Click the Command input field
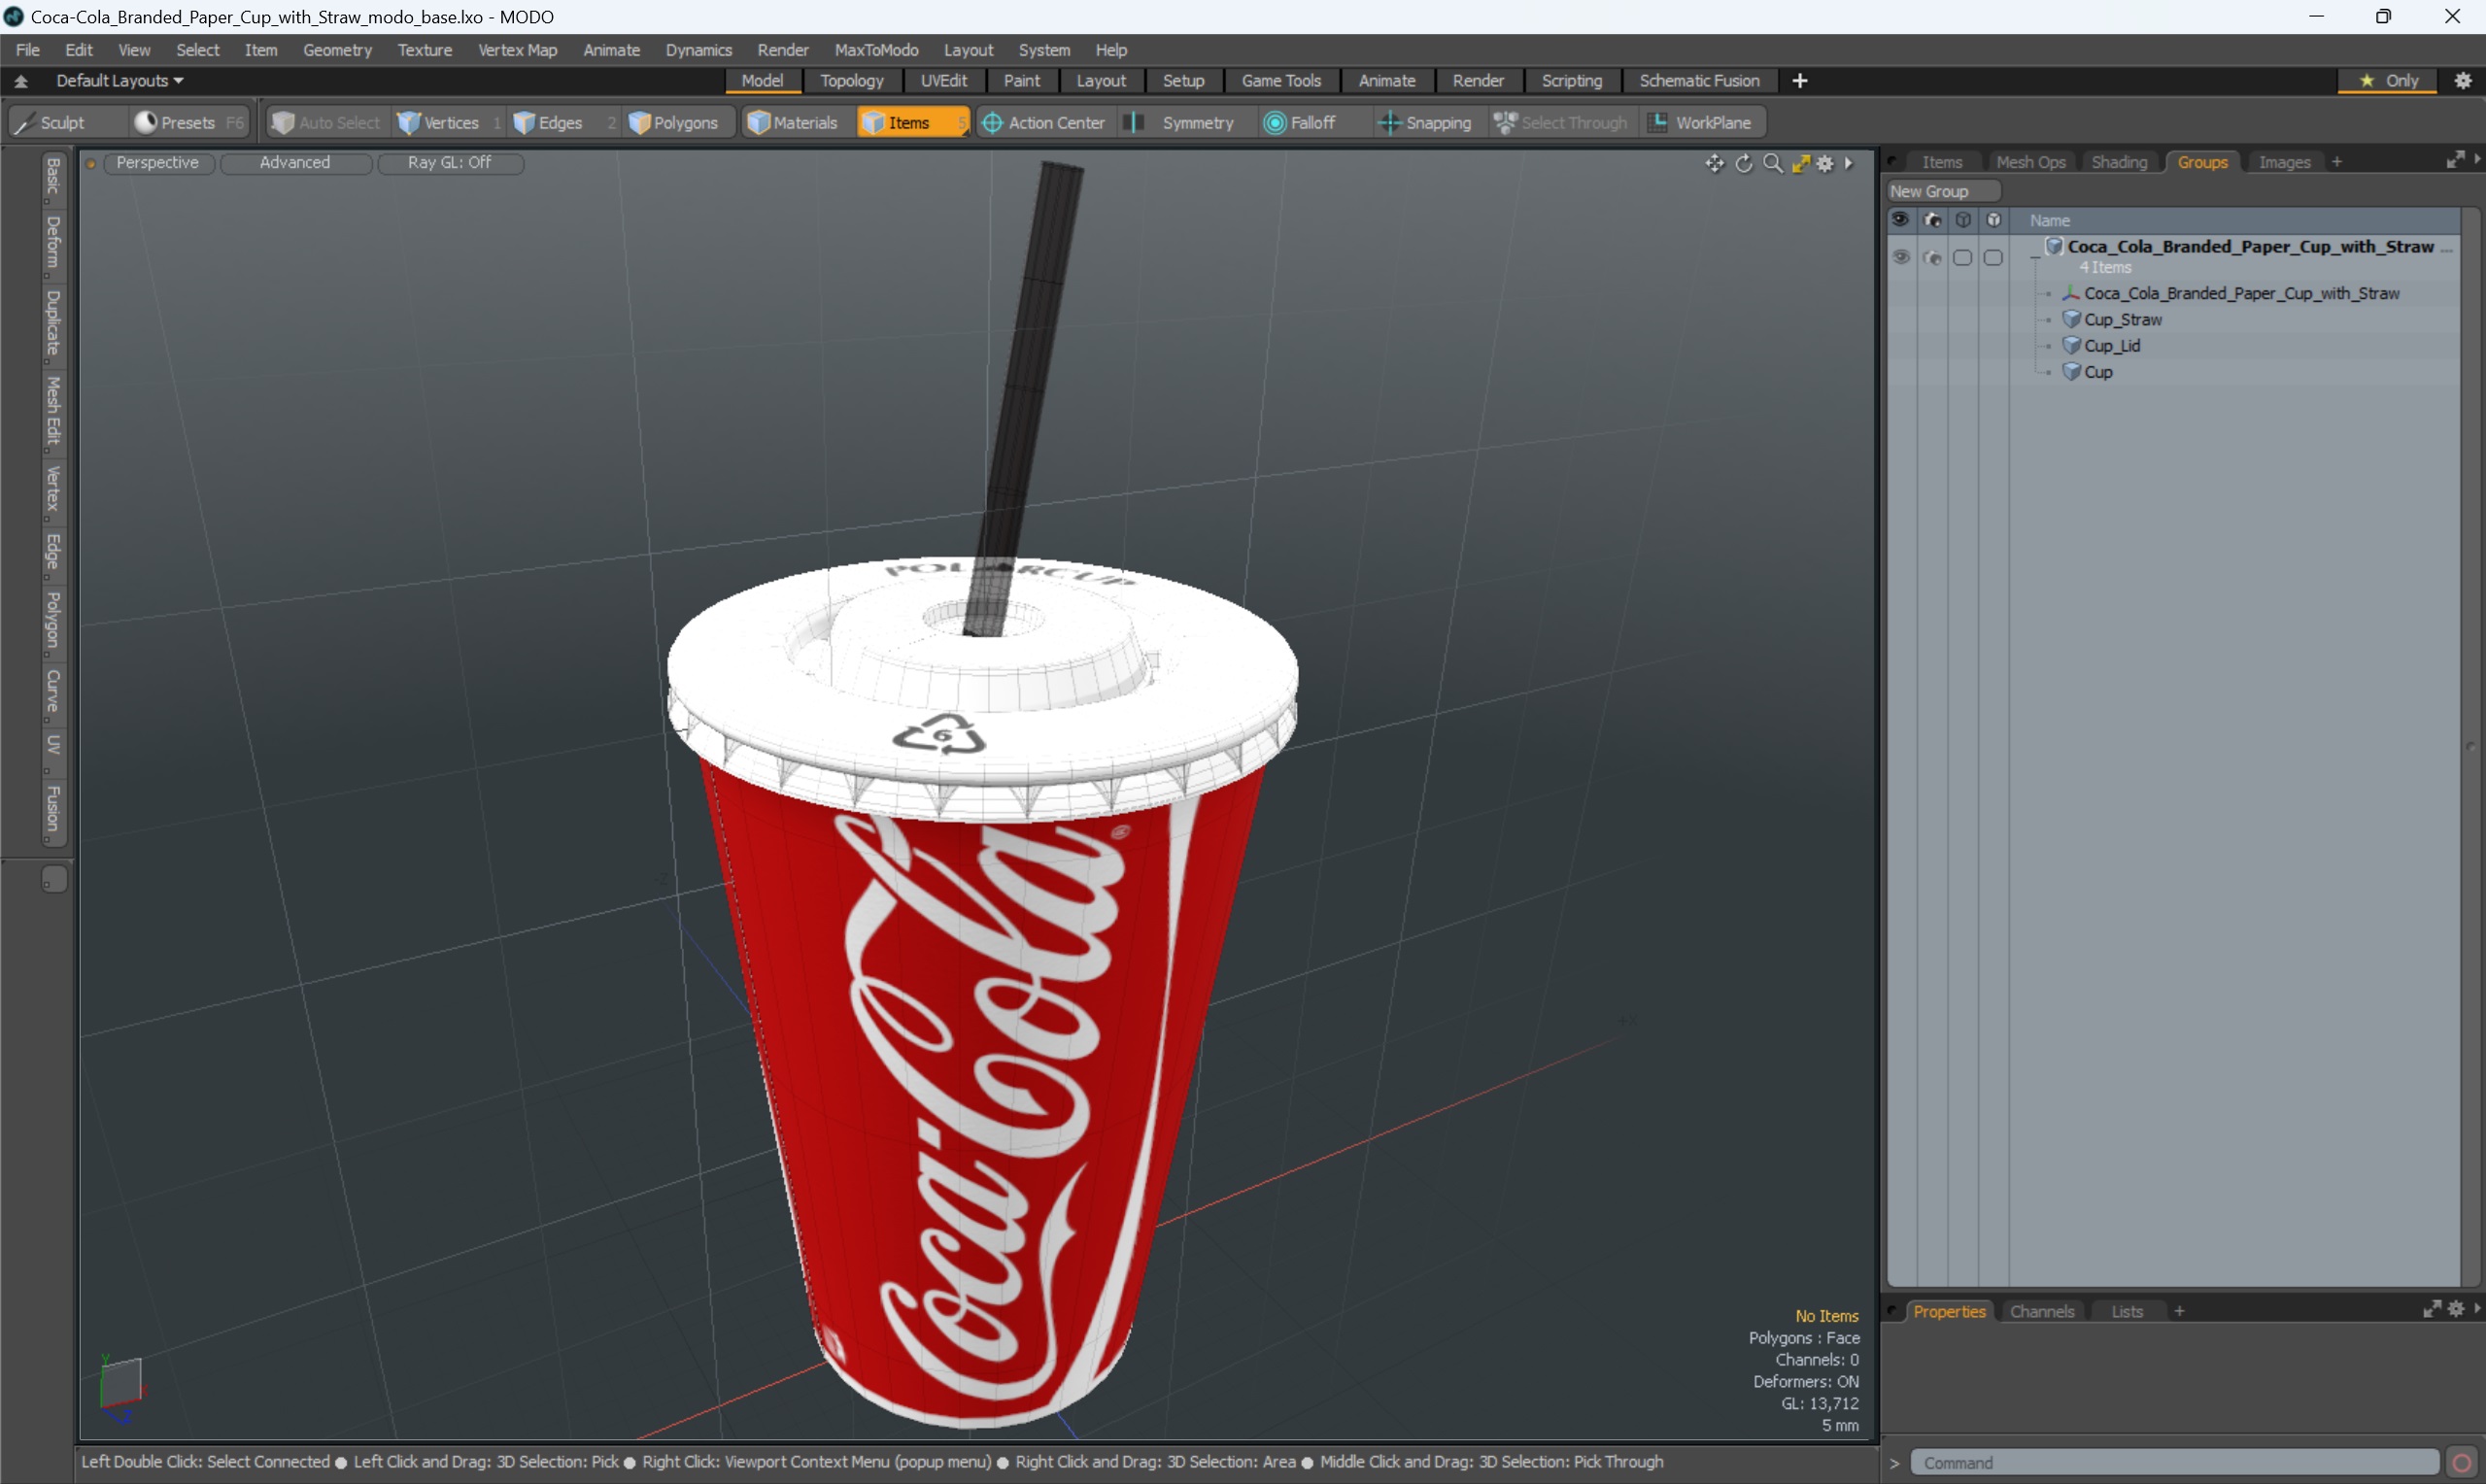2486x1484 pixels. pos(2173,1462)
